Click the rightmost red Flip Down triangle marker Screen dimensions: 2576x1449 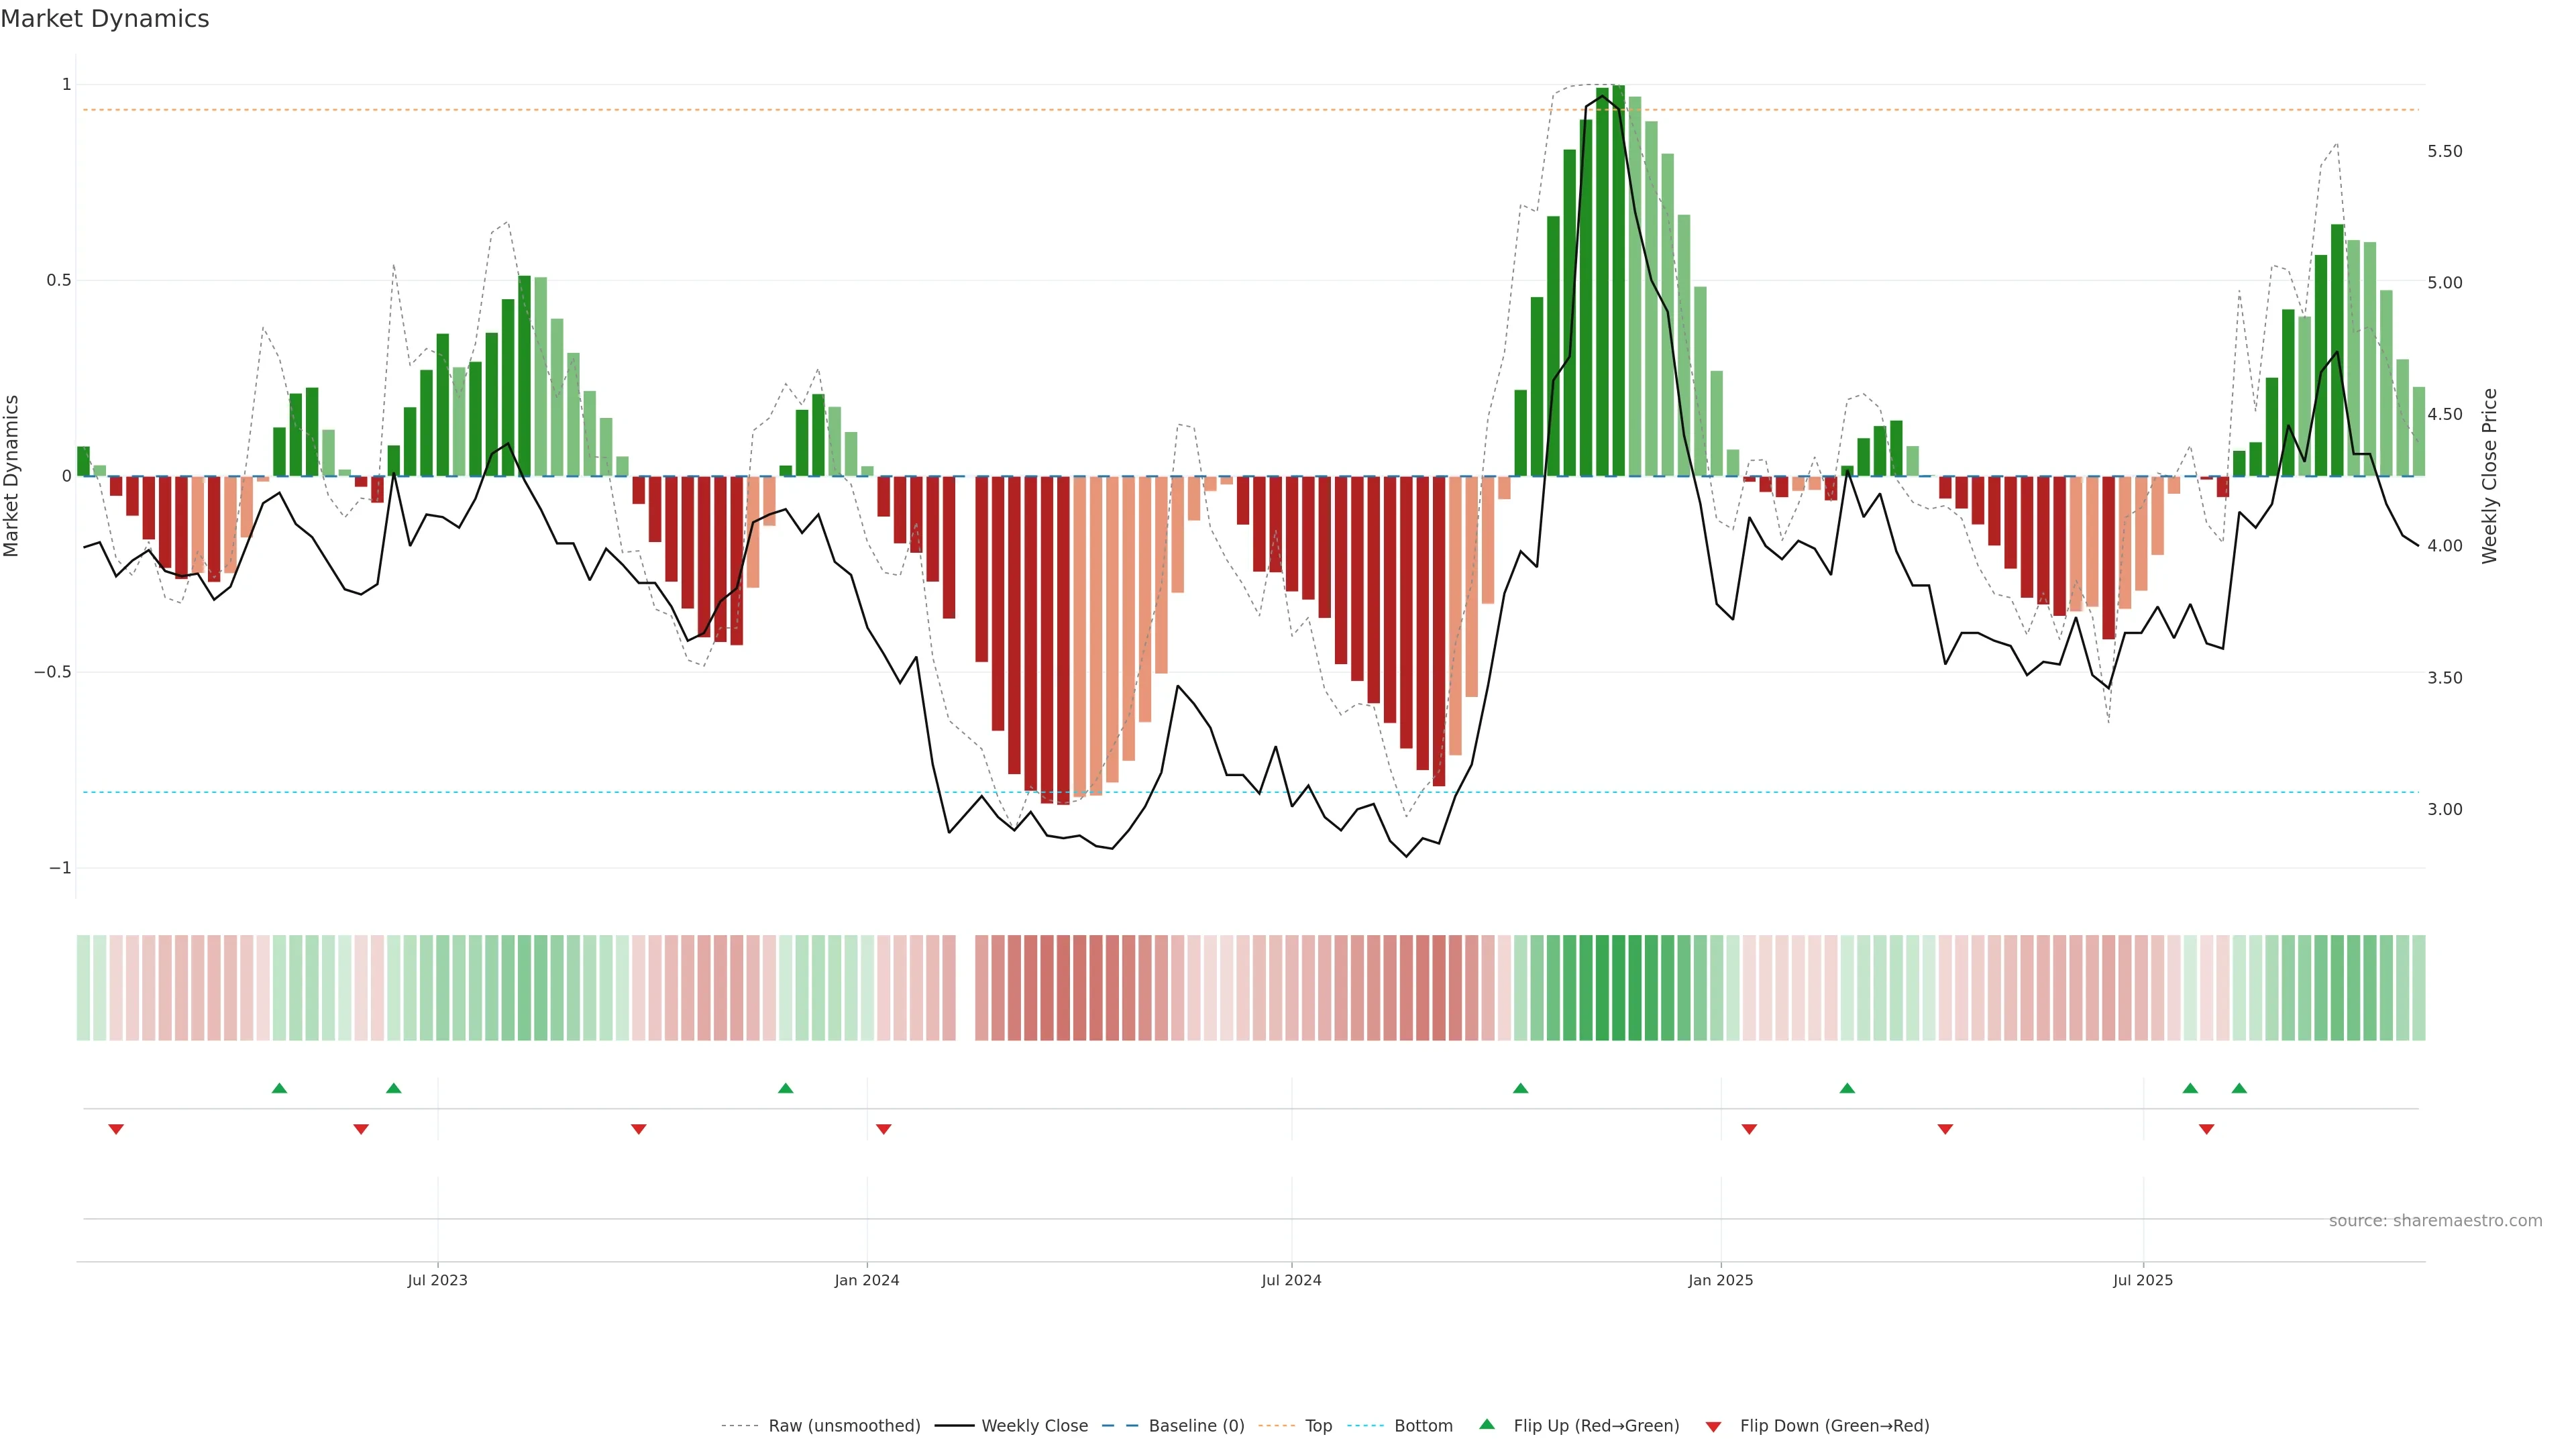coord(2206,1129)
